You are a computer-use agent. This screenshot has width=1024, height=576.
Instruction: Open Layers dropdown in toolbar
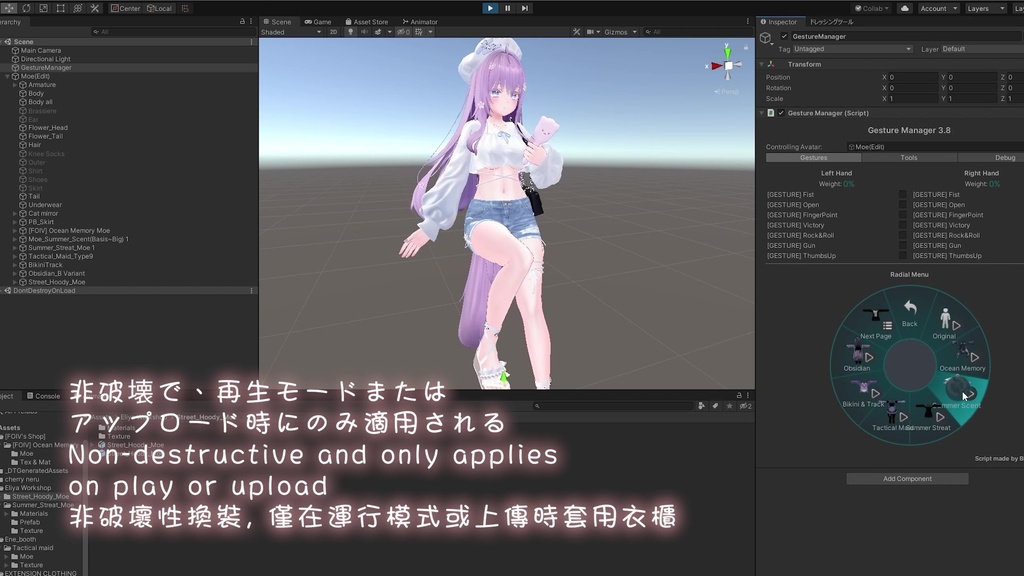(x=984, y=8)
